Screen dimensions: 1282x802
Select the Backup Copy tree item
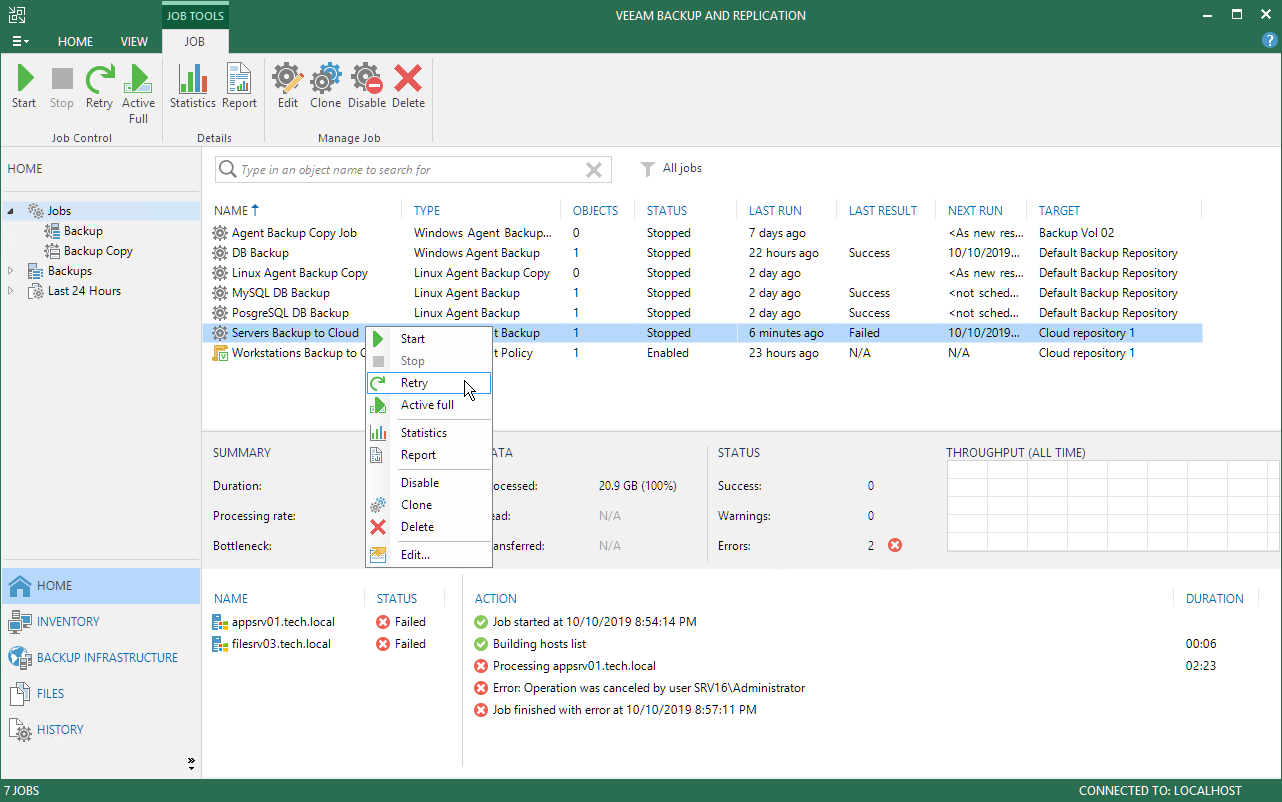point(98,251)
